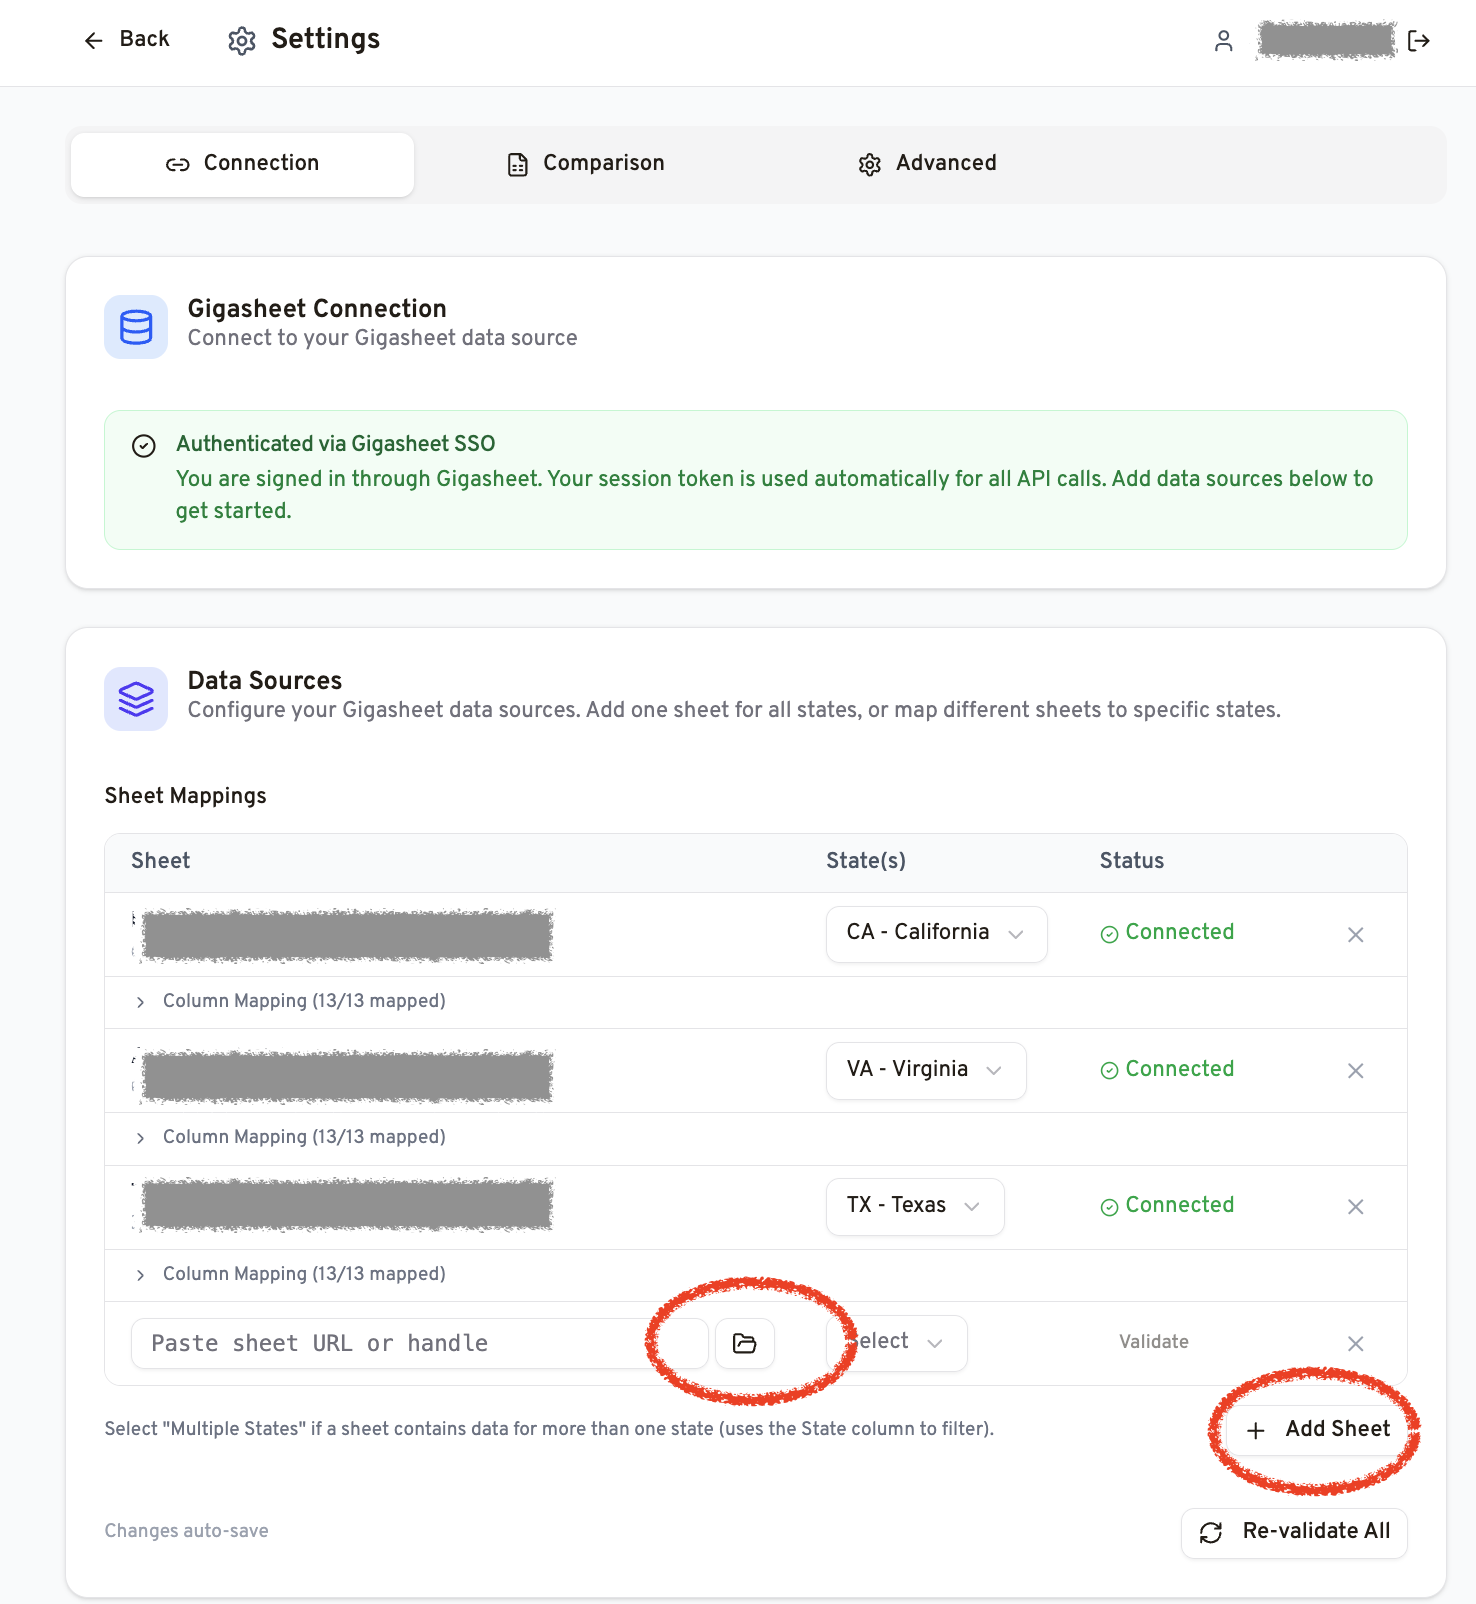Click the Data Sources layers icon
Viewport: 1476px width, 1604px height.
(x=136, y=699)
